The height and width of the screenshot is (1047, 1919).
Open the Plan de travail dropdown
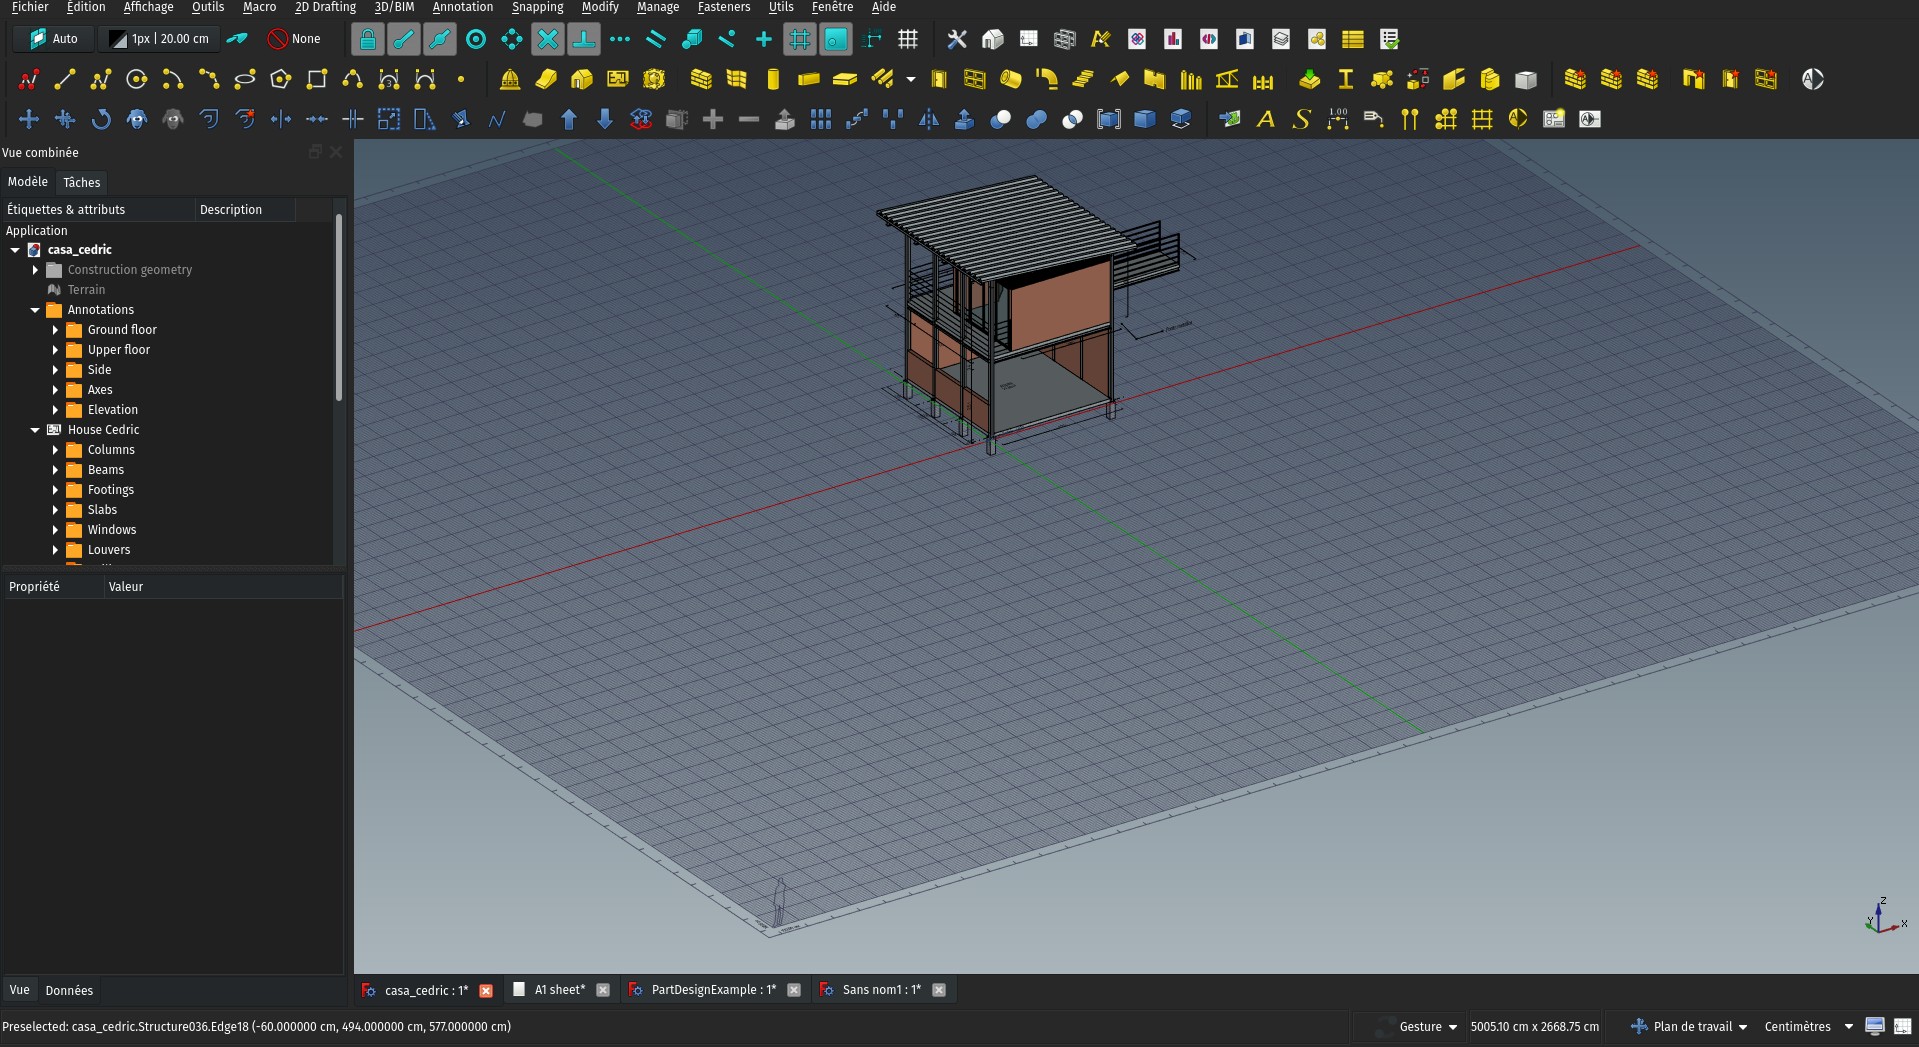coord(1689,1026)
